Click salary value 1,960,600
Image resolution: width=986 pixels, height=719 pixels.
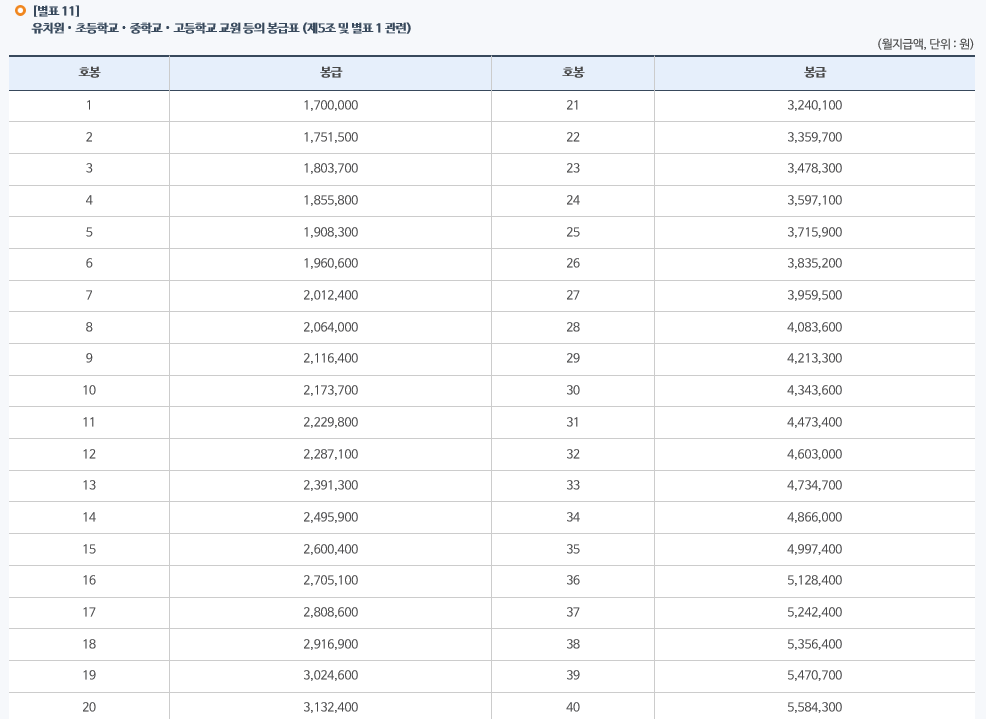[331, 264]
